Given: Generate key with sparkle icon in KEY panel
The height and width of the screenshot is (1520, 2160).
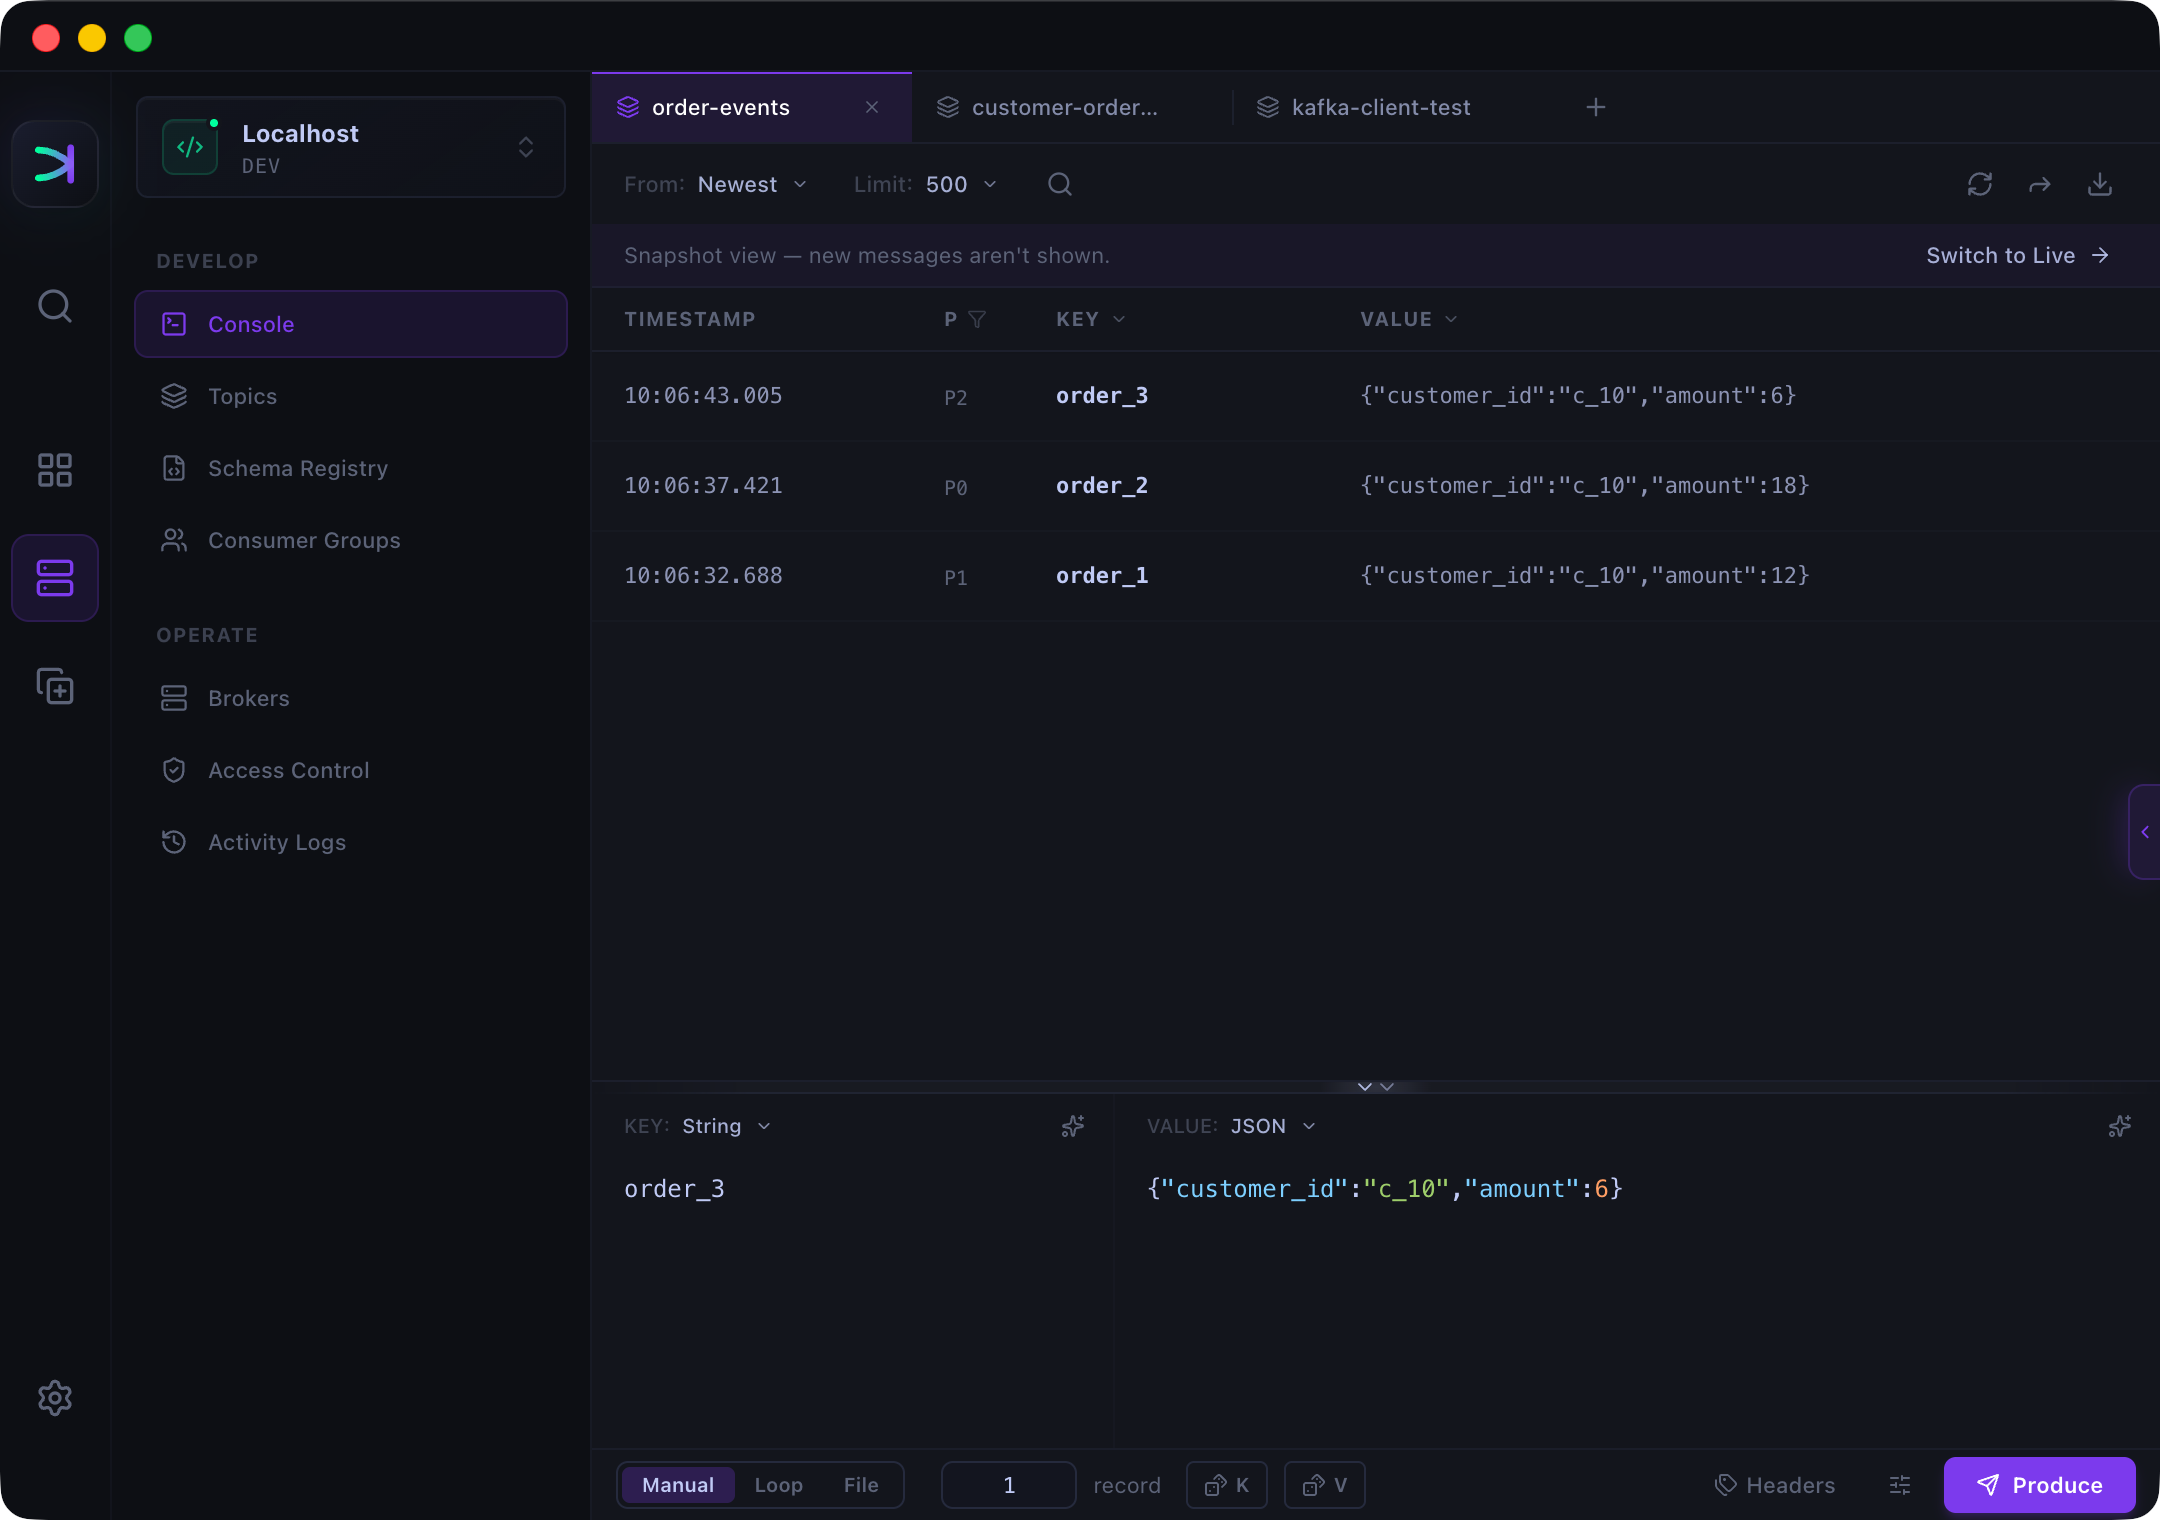Looking at the screenshot, I should (1073, 1126).
